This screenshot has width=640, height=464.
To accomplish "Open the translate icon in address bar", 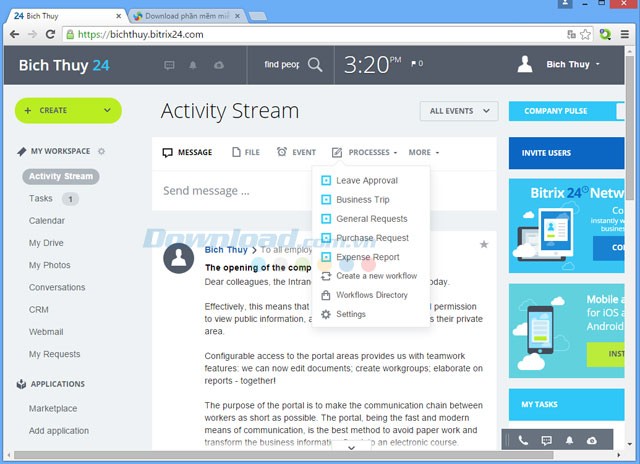I will tap(571, 34).
